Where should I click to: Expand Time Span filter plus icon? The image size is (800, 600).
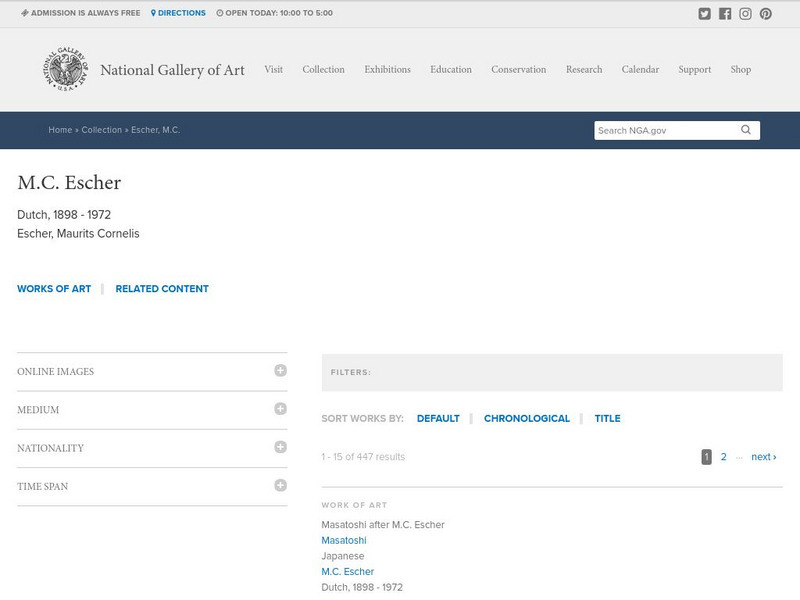(280, 485)
